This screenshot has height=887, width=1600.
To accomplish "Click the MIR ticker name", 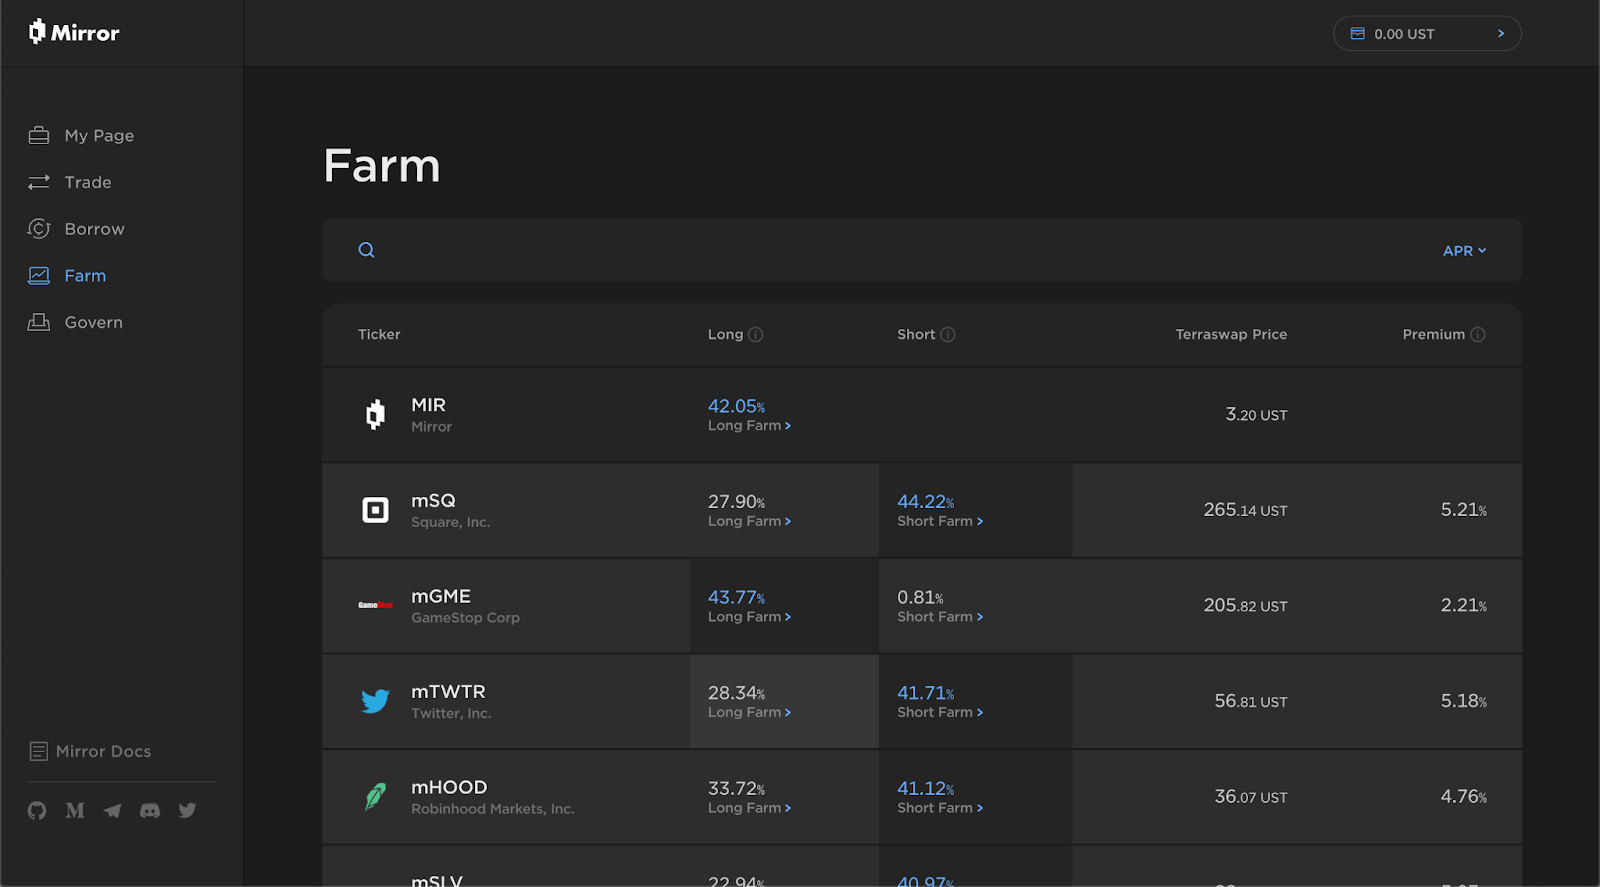I will click(428, 405).
